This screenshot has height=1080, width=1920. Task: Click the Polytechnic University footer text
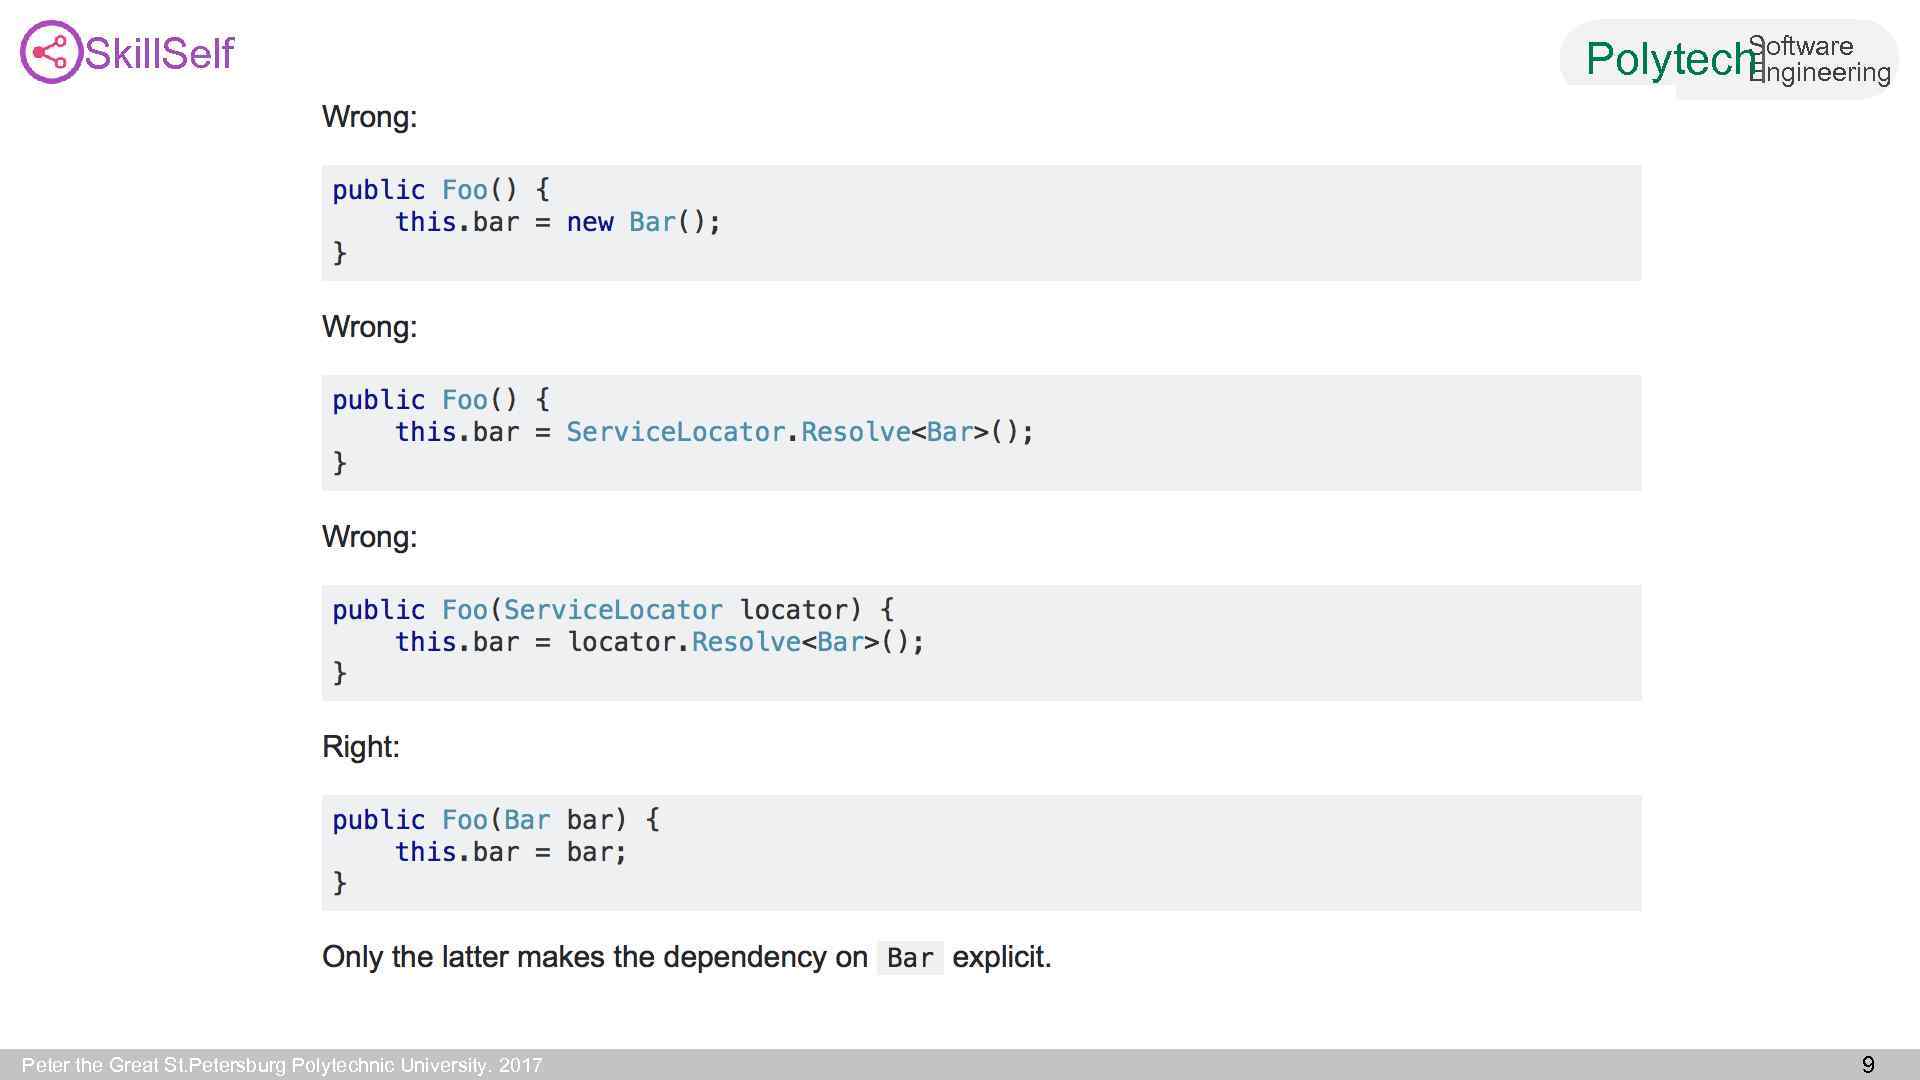[281, 1065]
